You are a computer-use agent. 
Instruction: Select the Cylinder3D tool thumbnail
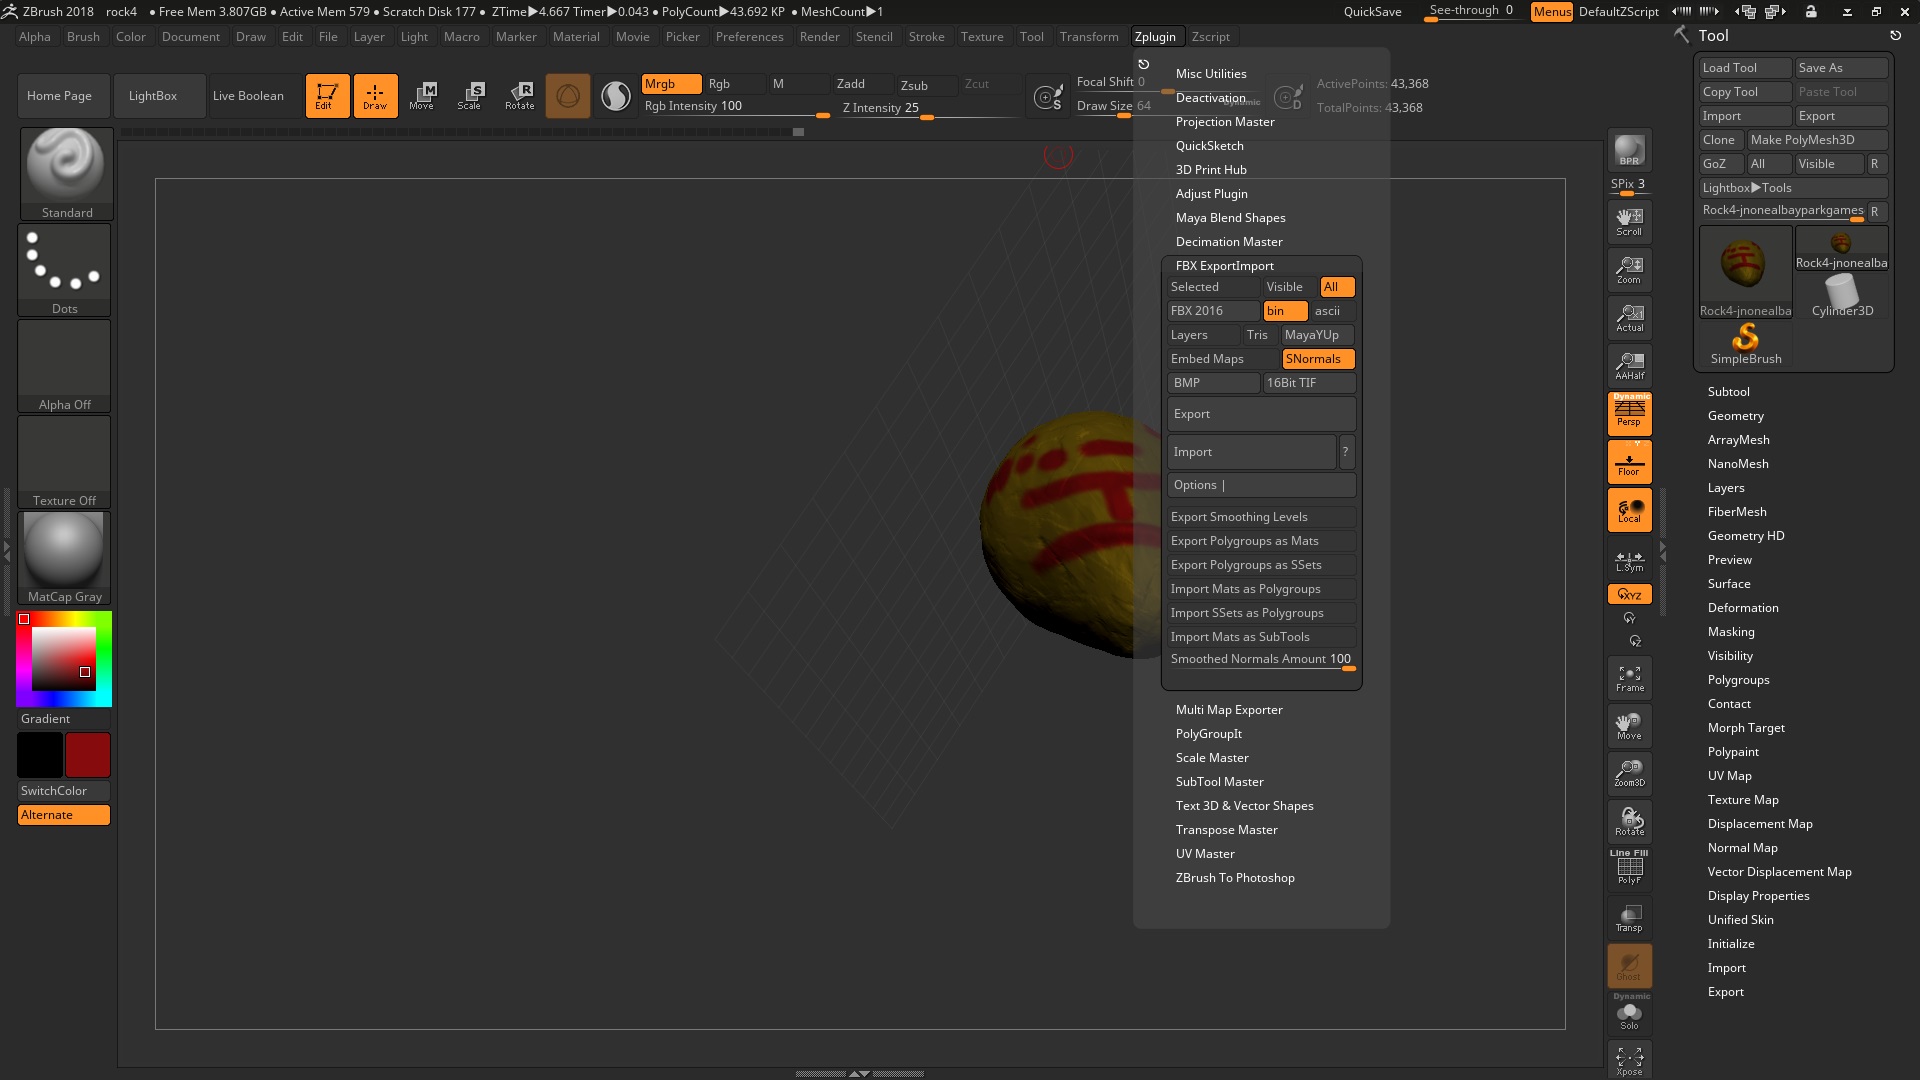1841,295
